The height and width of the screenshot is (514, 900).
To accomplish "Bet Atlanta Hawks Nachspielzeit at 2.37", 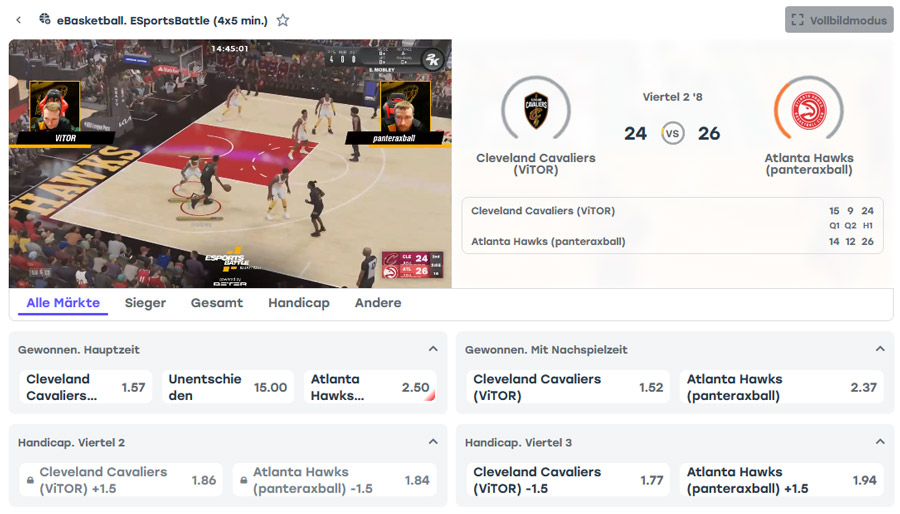I will 782,387.
